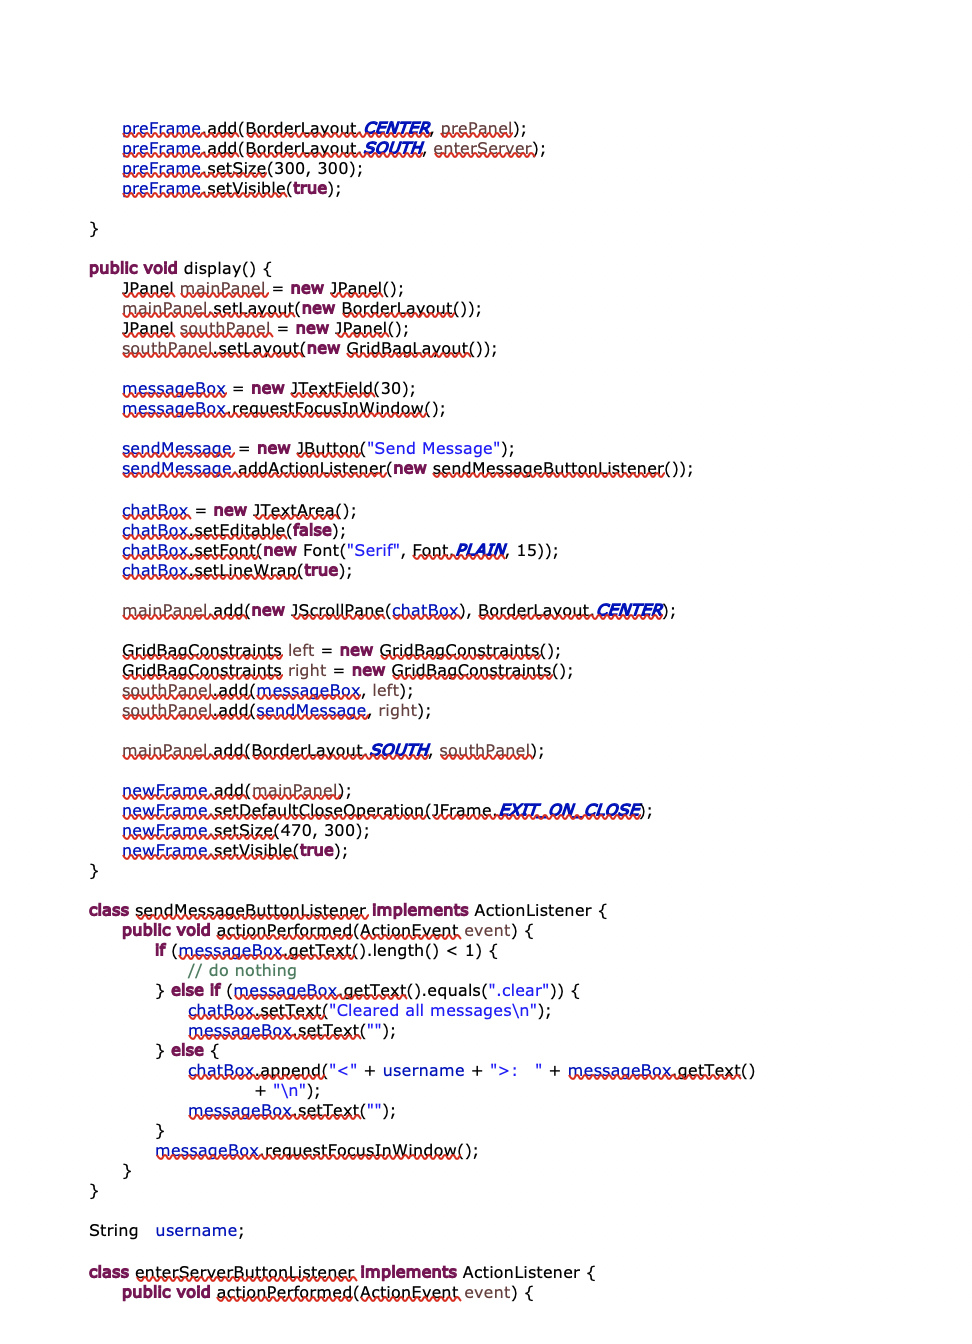Click the line 'preFrame.add(BorderLayout.SOUTH, enterServer);'
972x1344 pixels.
pyautogui.click(x=334, y=149)
